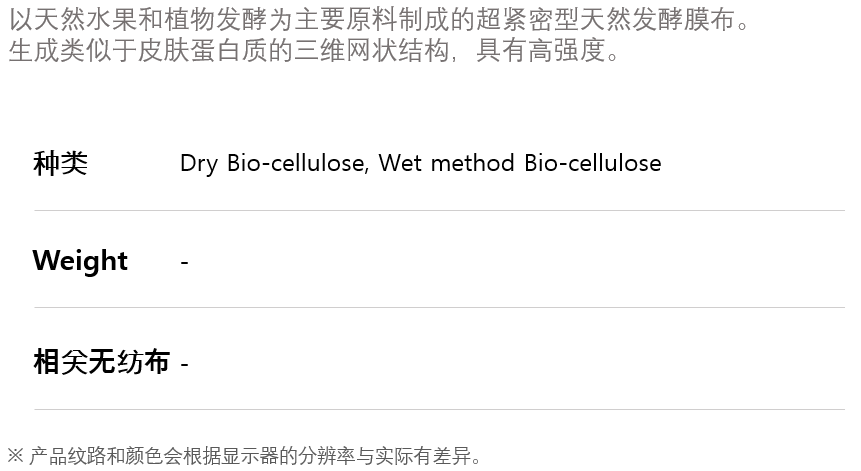The width and height of the screenshot is (861, 471).
Task: Click the 相关无纺布 row label
Action: pyautogui.click(x=101, y=362)
